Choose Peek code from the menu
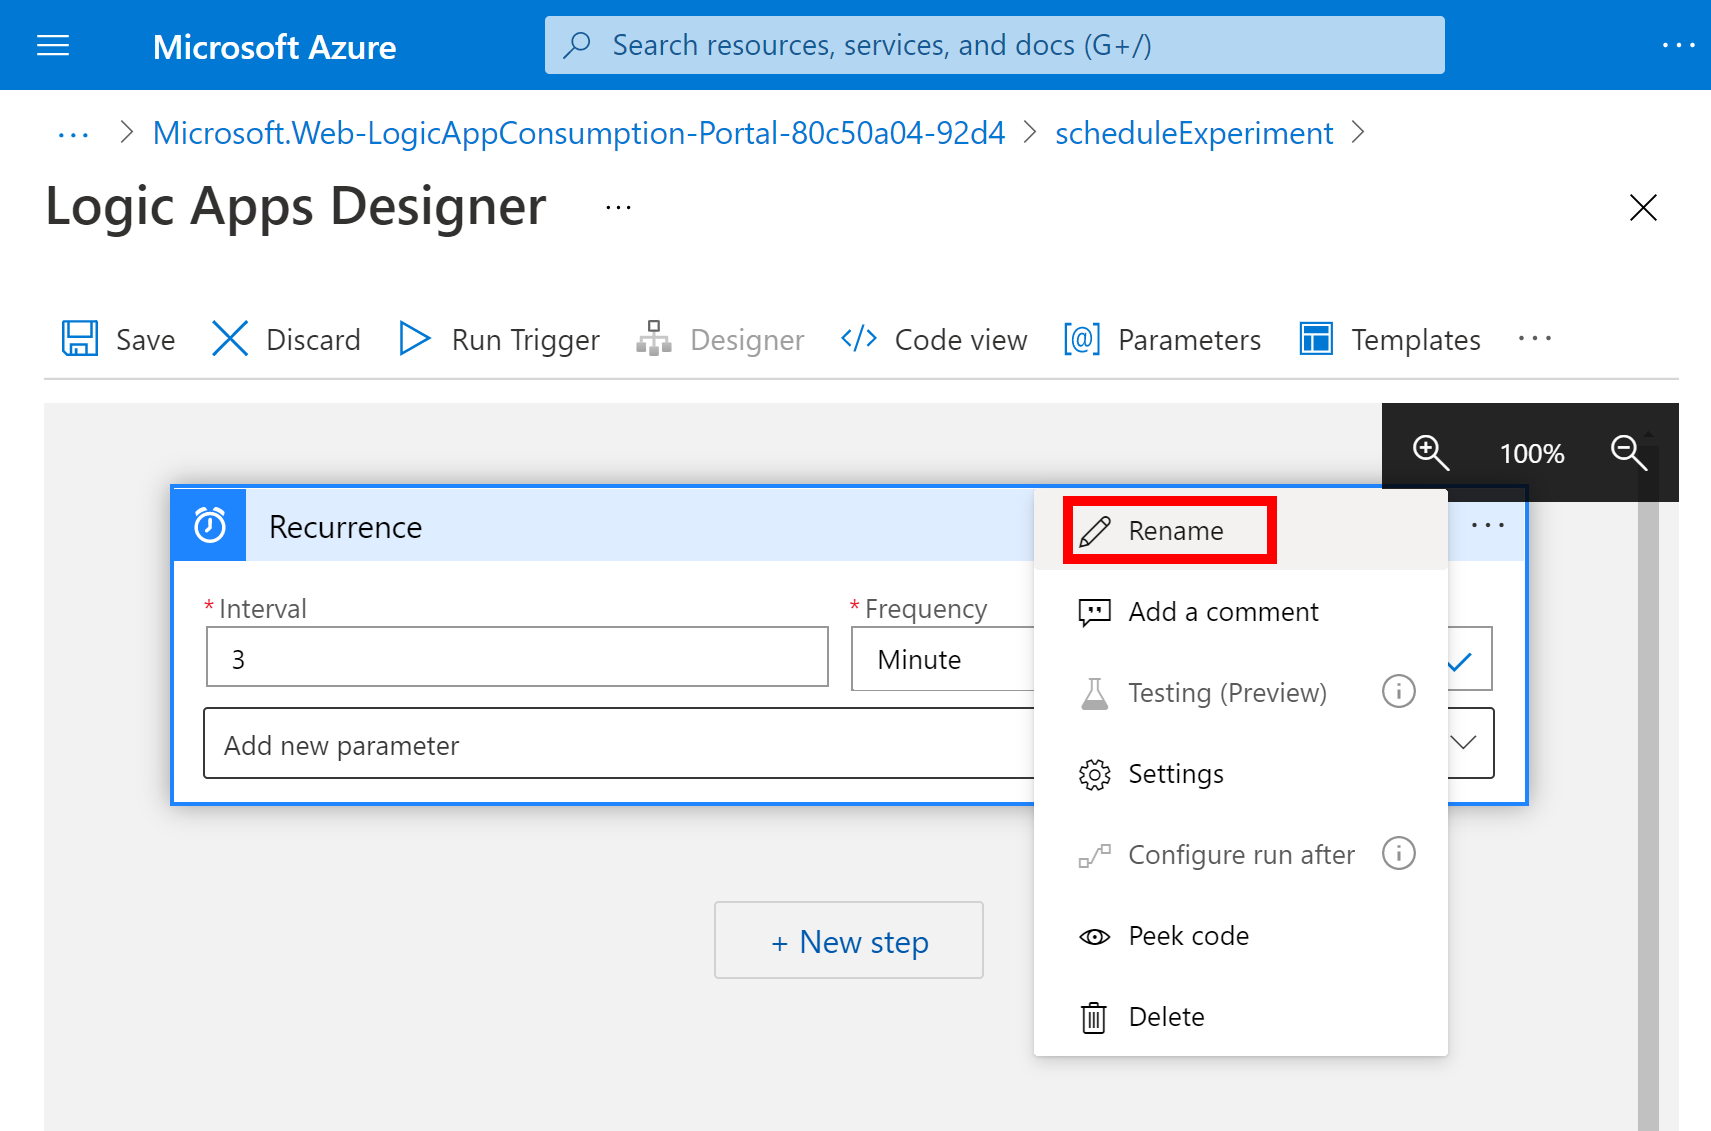 click(x=1188, y=936)
